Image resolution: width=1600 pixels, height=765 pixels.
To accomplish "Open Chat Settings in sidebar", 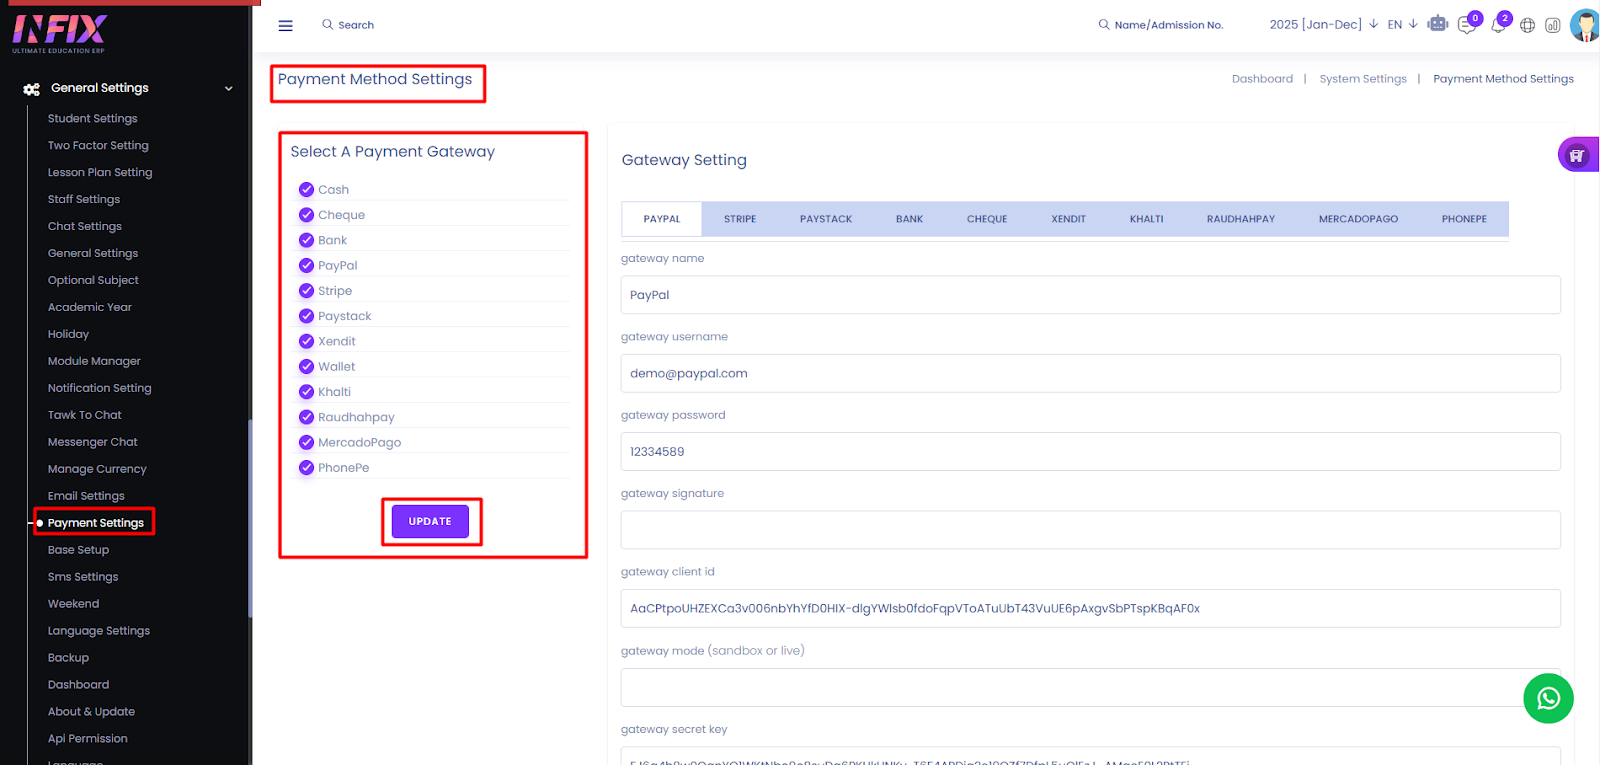I will click(85, 226).
